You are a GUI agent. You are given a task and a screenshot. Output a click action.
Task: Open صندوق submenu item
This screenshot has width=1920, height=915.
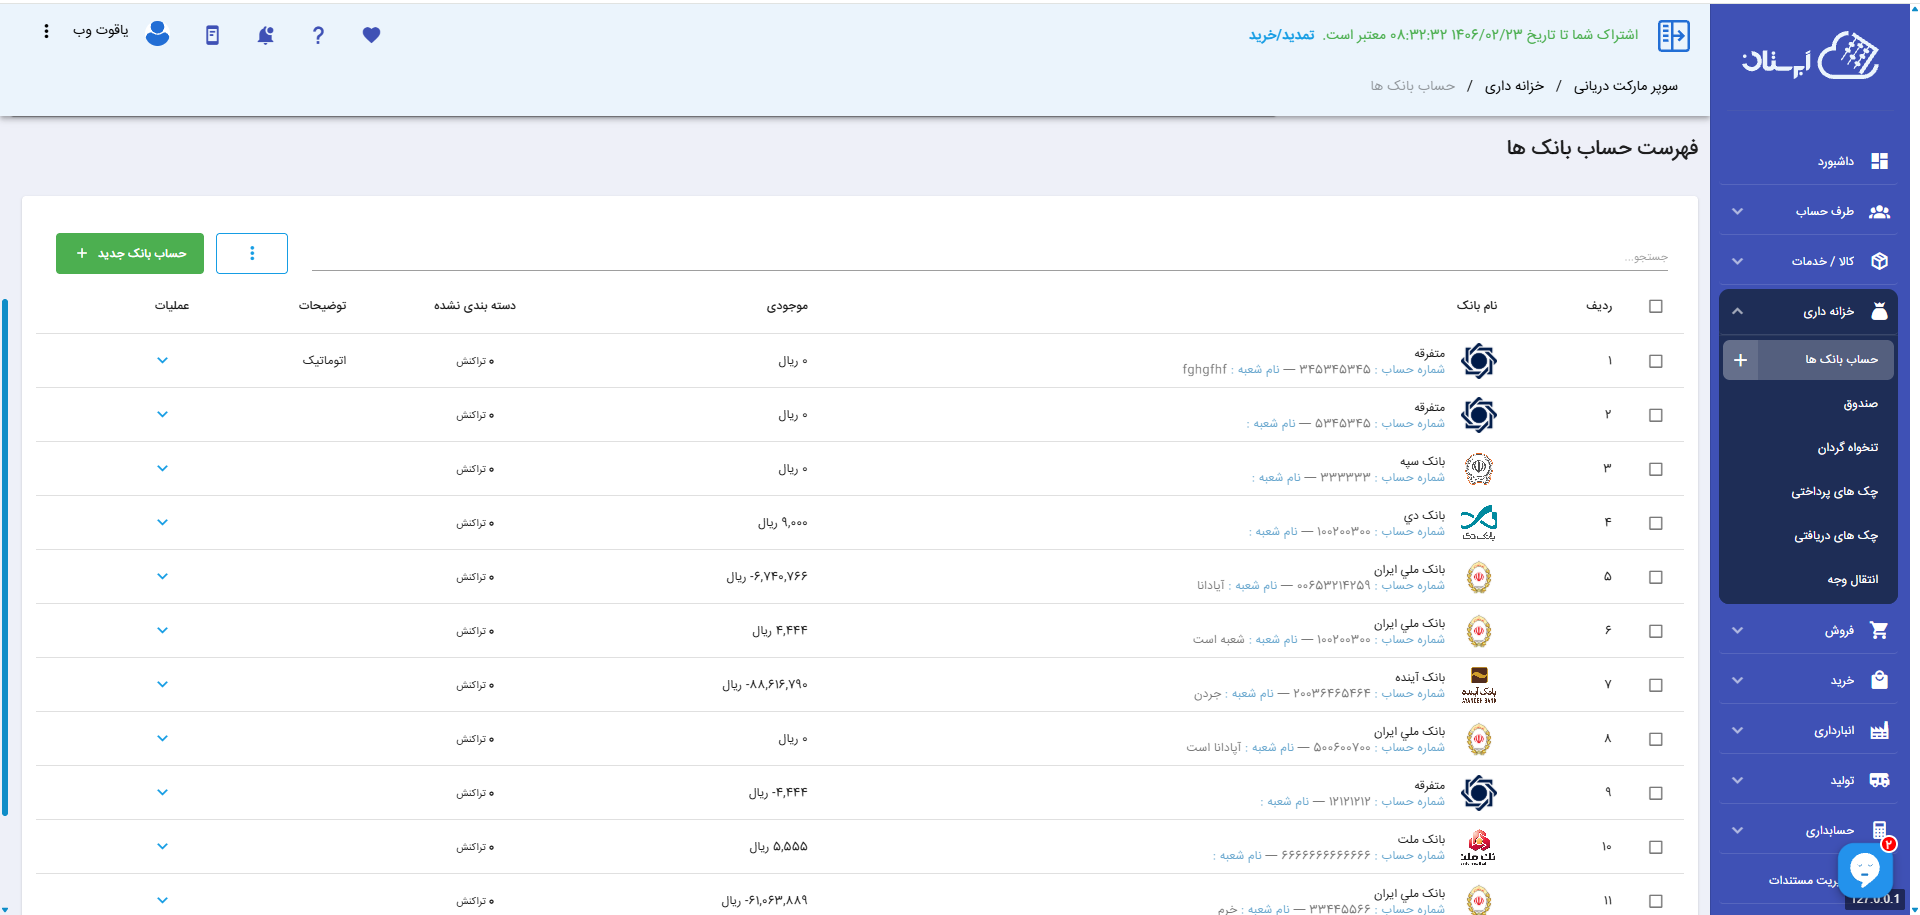(x=1860, y=404)
